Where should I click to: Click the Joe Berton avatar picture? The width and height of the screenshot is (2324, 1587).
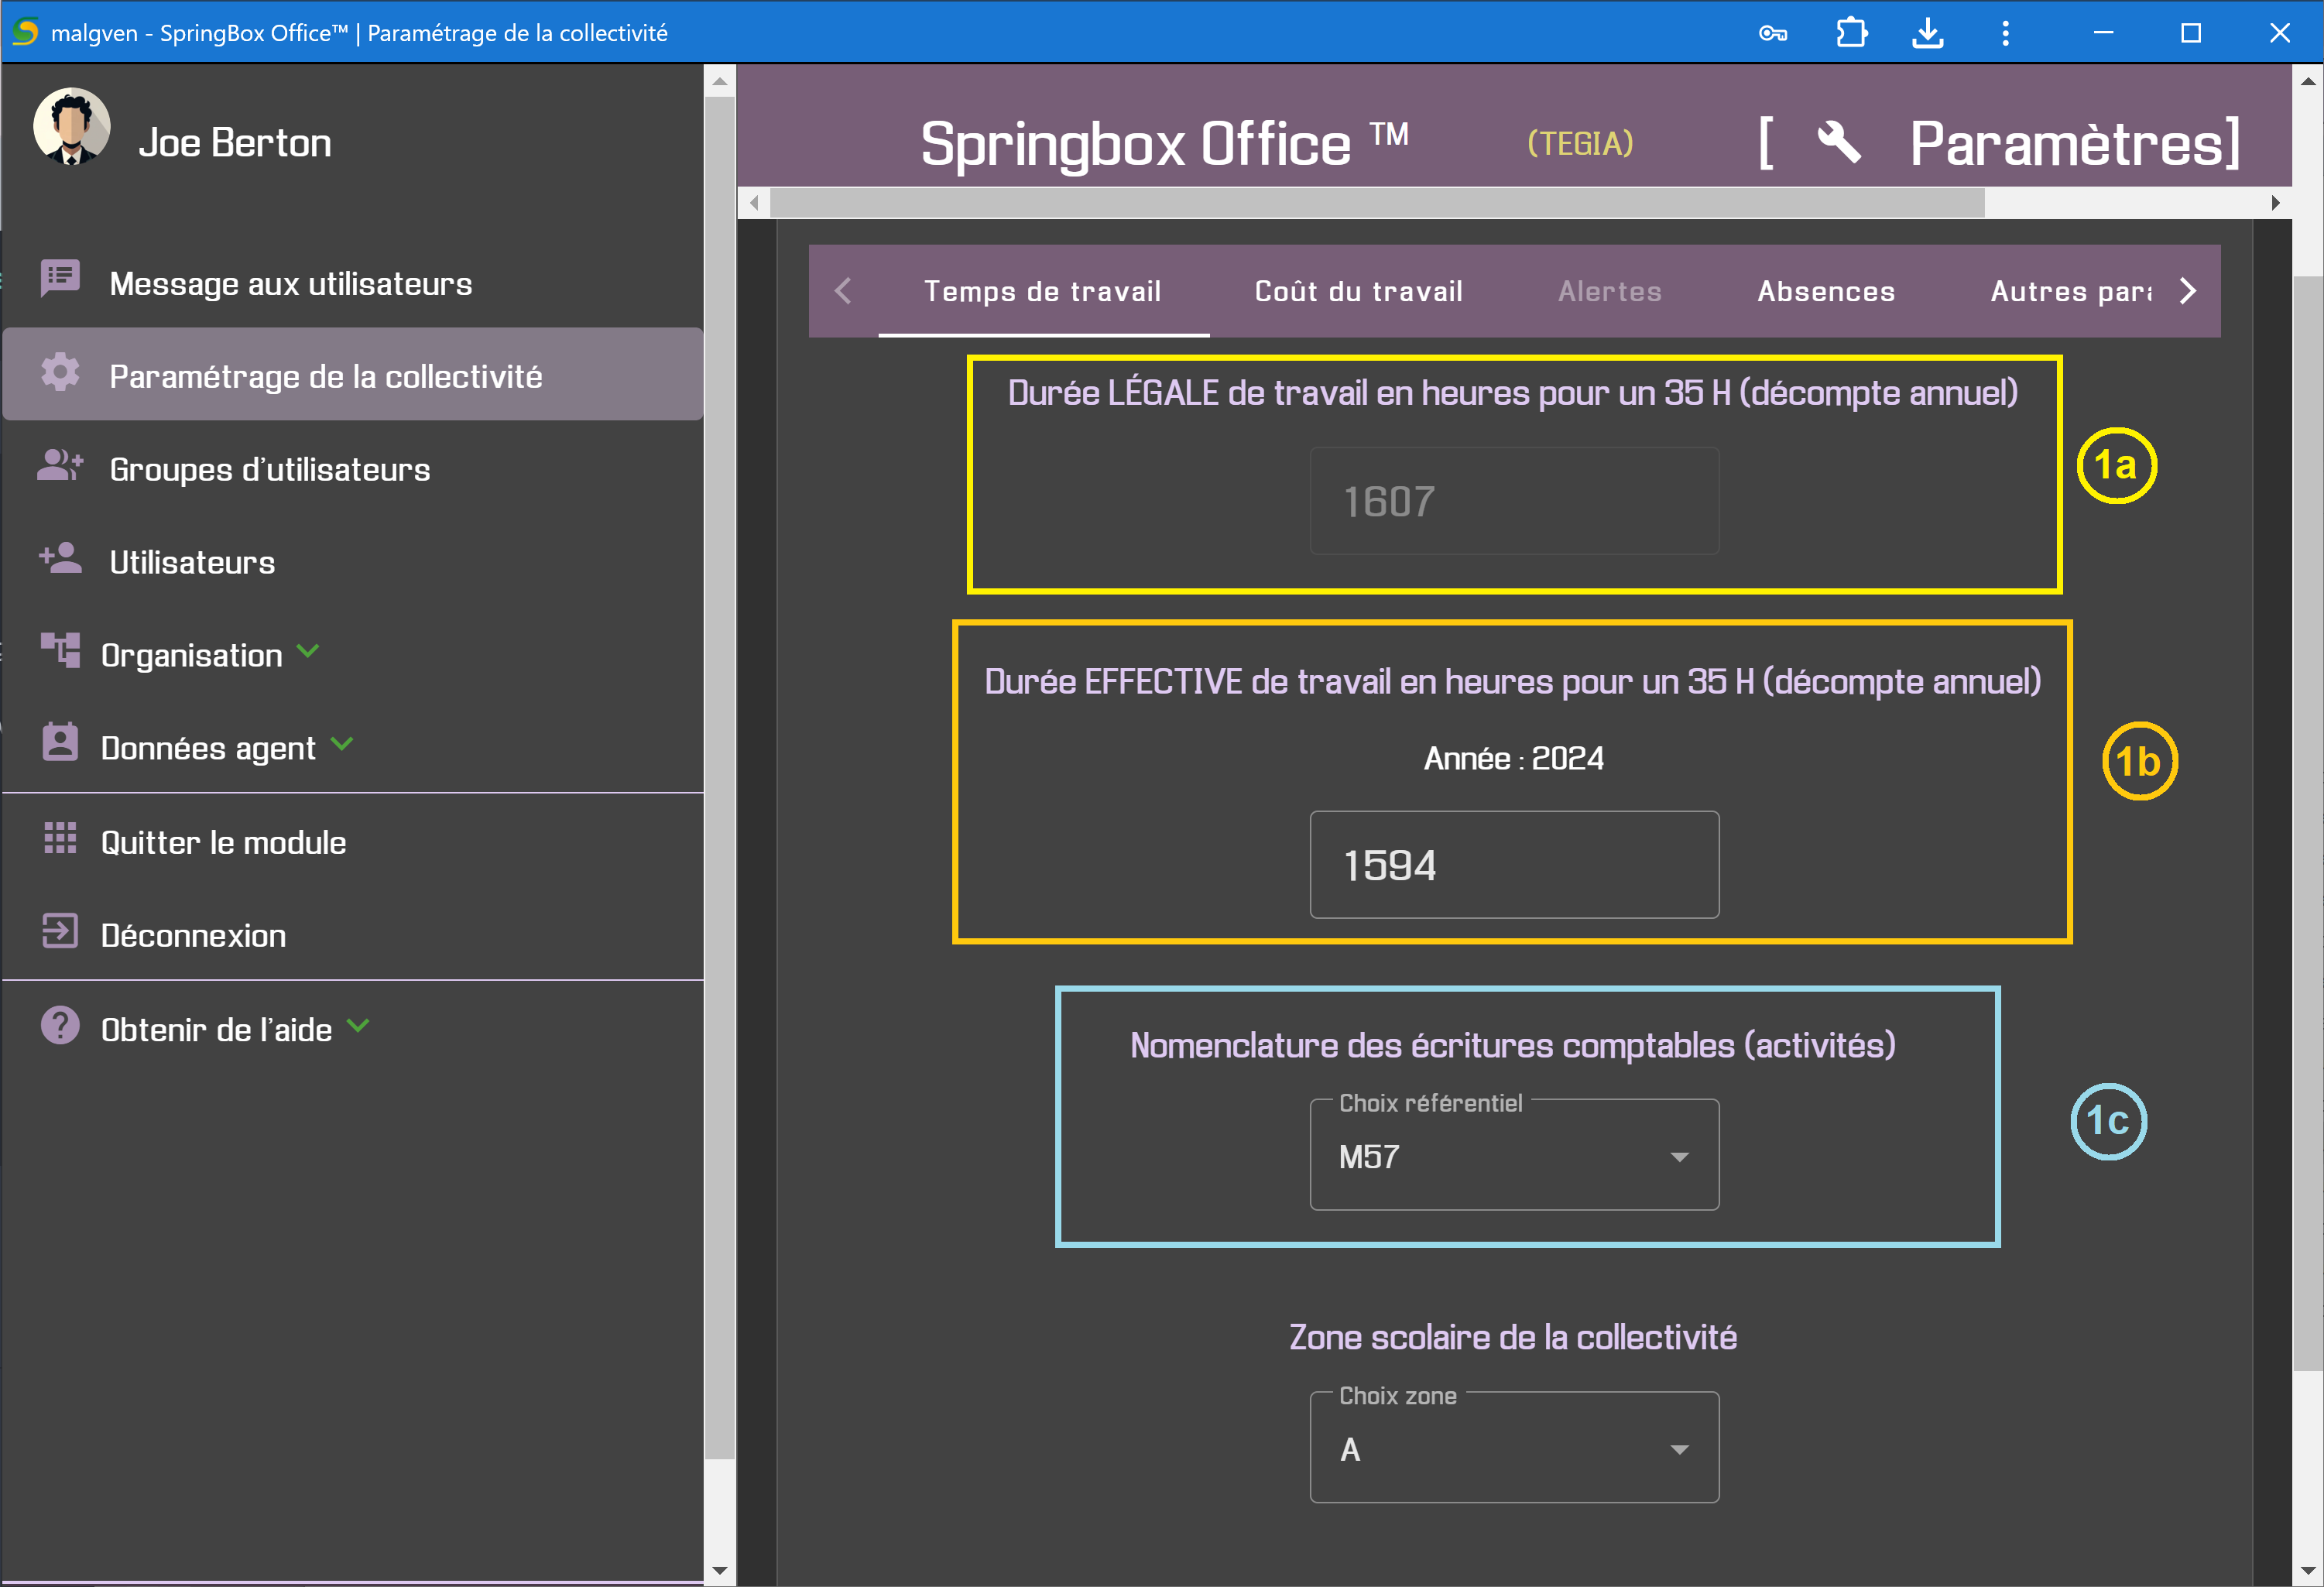click(x=71, y=127)
